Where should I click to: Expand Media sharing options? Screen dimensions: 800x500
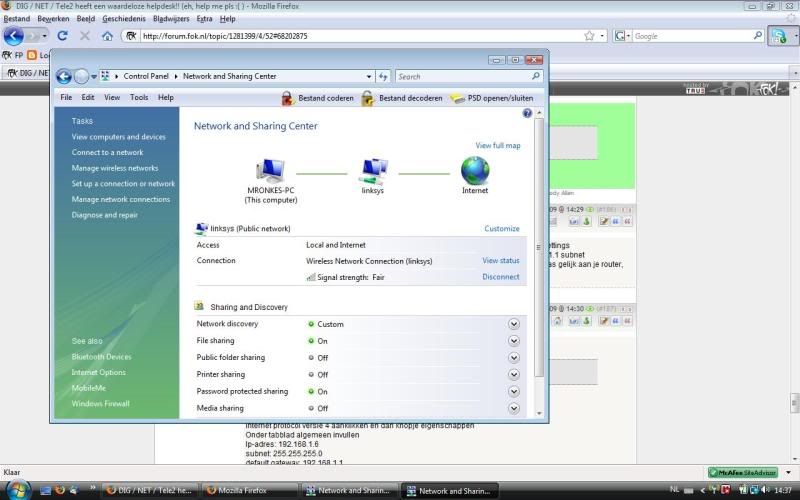pyautogui.click(x=514, y=408)
